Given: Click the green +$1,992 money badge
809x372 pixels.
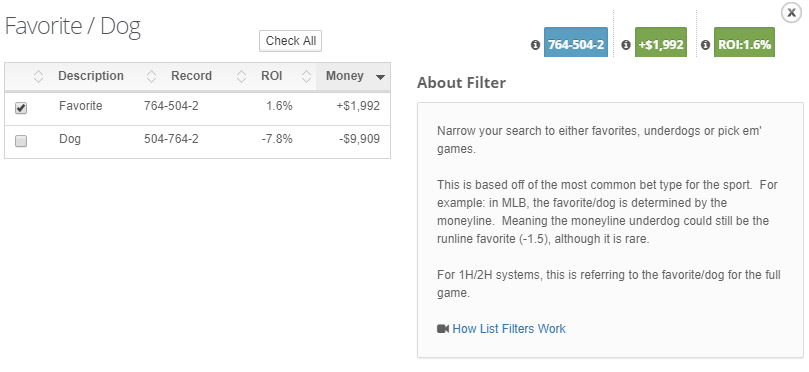Looking at the screenshot, I should (661, 42).
